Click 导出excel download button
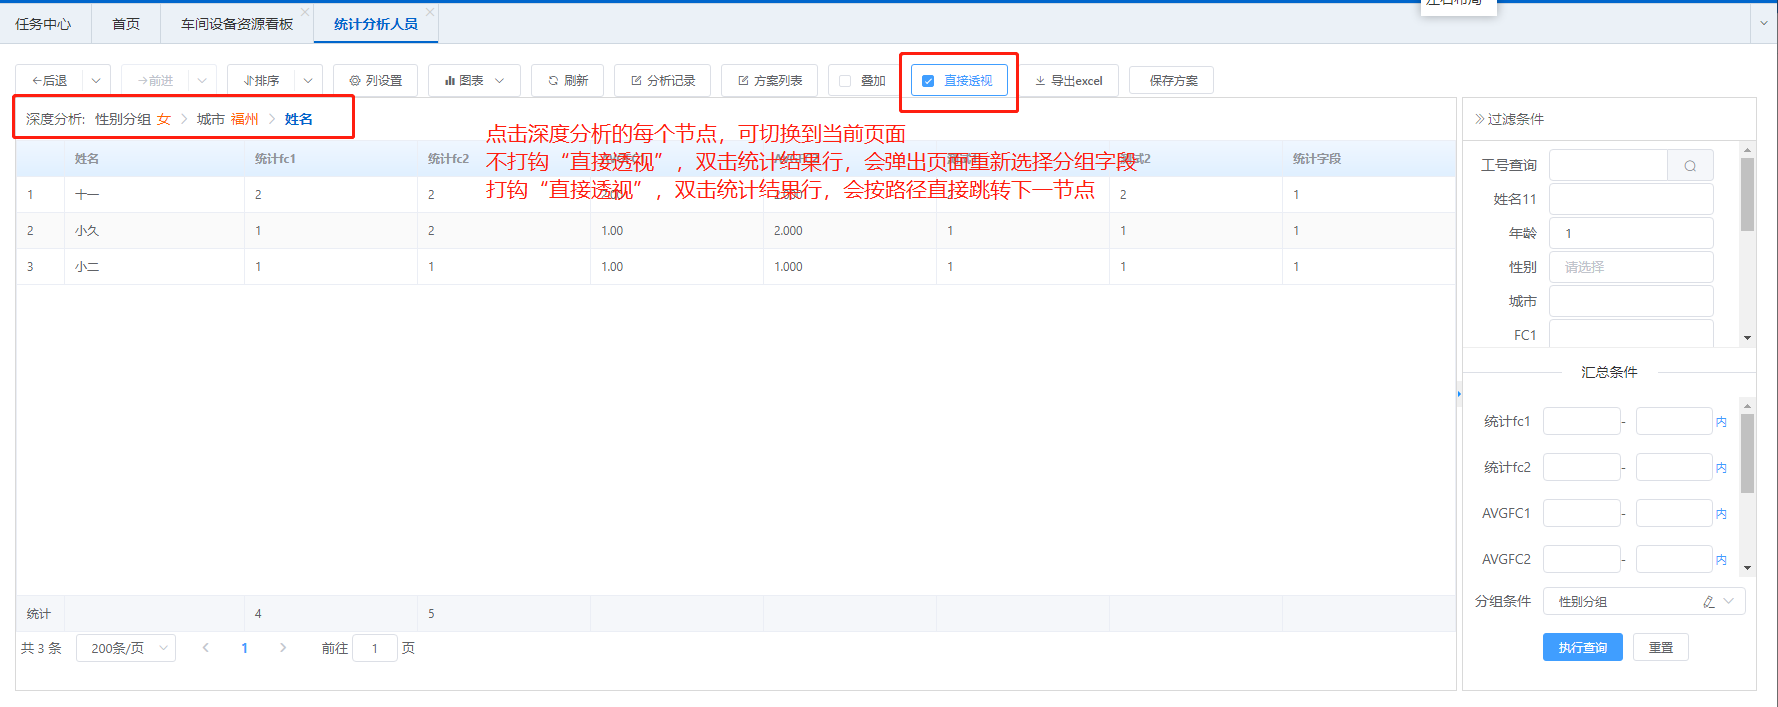 pyautogui.click(x=1068, y=81)
